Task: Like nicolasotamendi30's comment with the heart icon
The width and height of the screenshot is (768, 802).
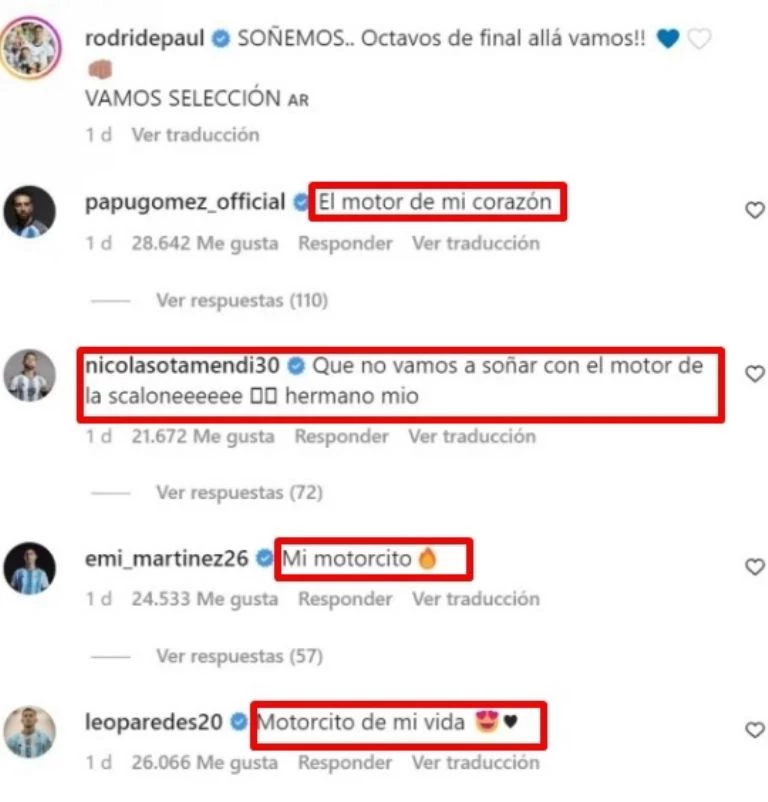Action: coord(754,374)
